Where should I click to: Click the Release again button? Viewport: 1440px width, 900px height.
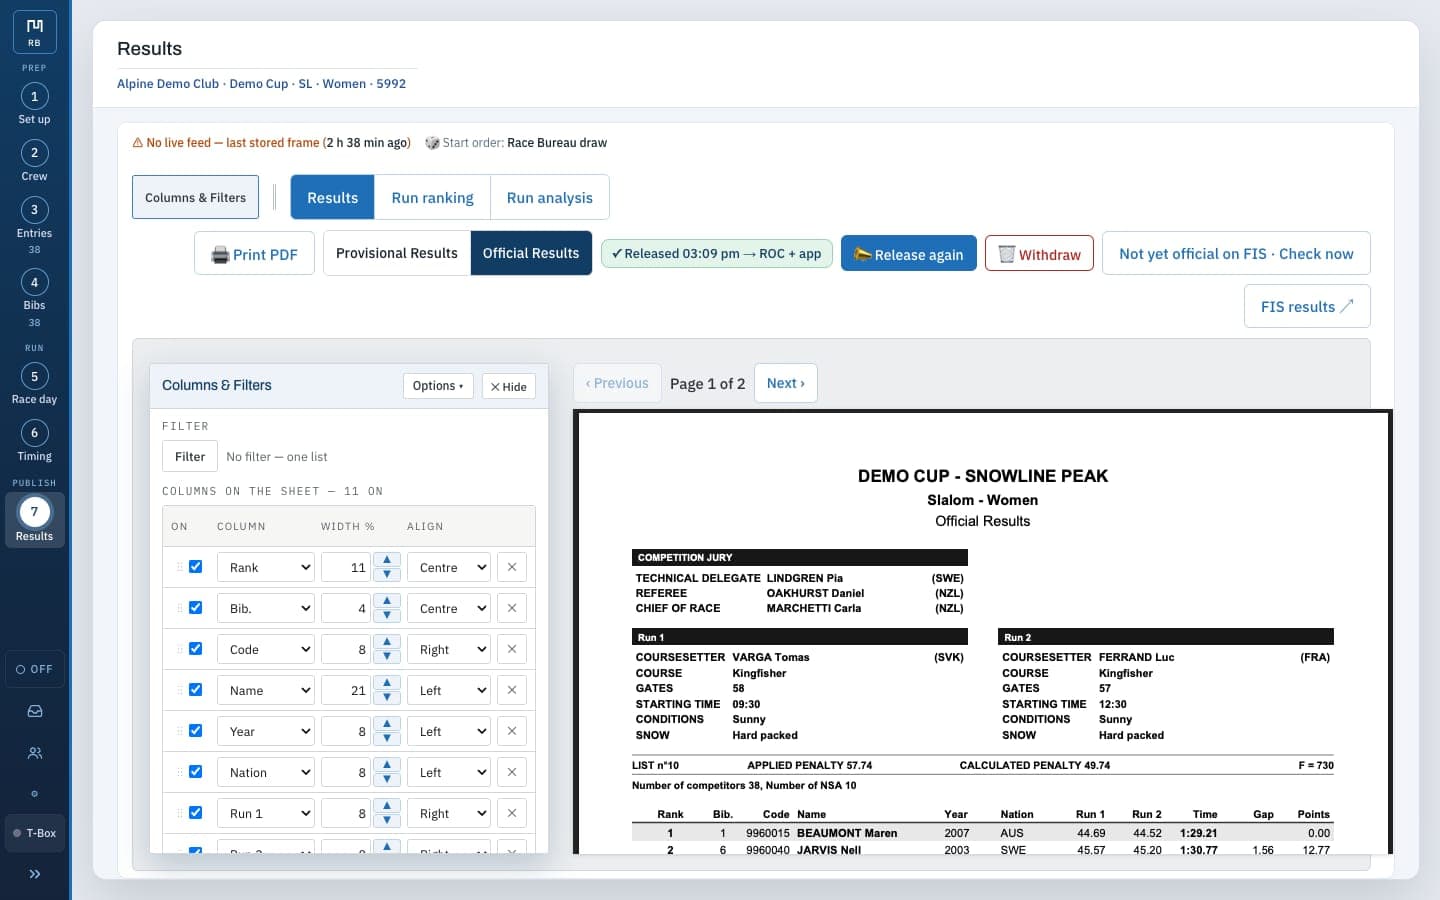(x=909, y=254)
